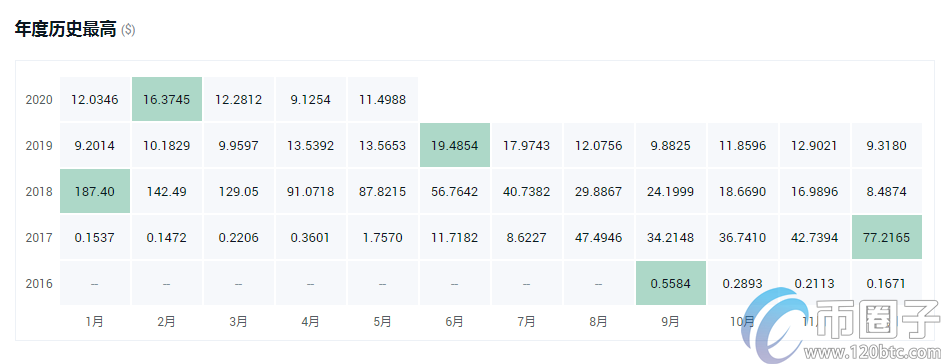Click the highlighted 77.2165 cell in 2017
The width and height of the screenshot is (941, 364).
886,237
